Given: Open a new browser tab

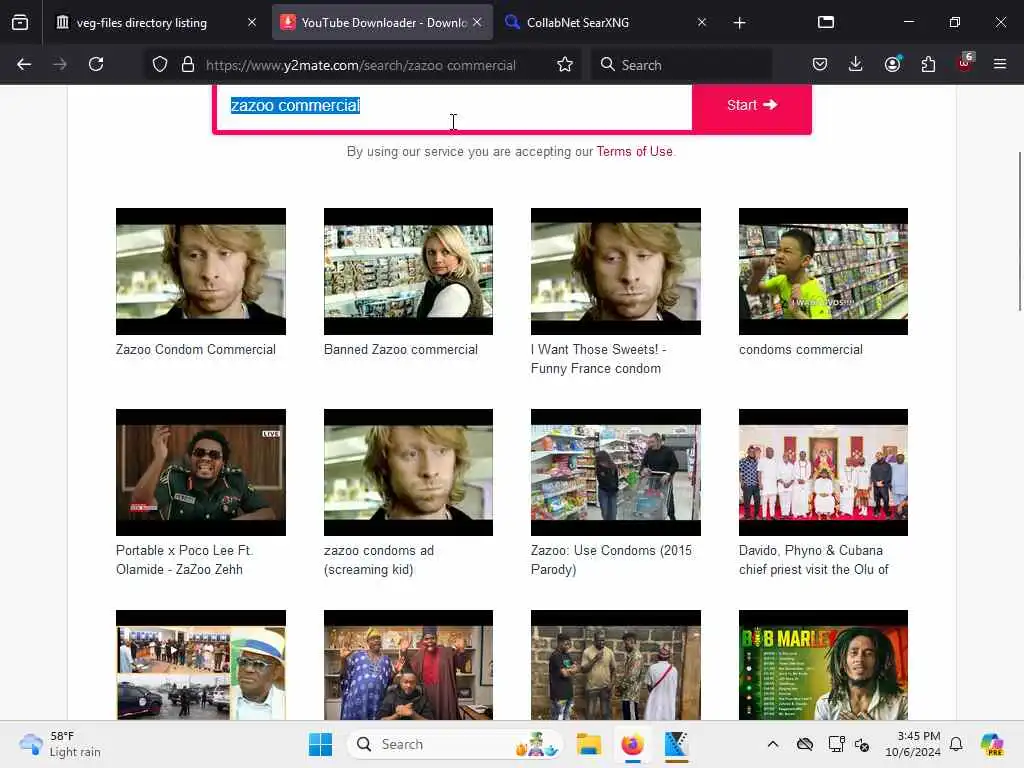Looking at the screenshot, I should [739, 23].
